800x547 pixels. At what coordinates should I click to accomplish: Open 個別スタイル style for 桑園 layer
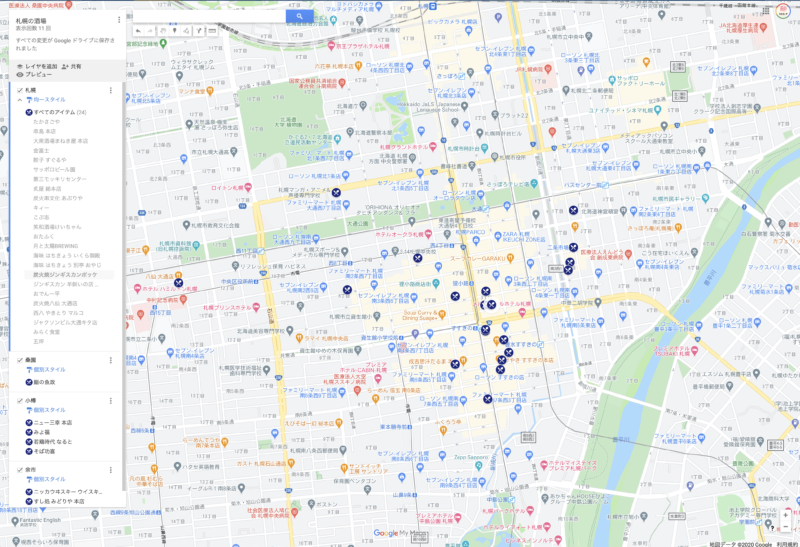pos(46,369)
